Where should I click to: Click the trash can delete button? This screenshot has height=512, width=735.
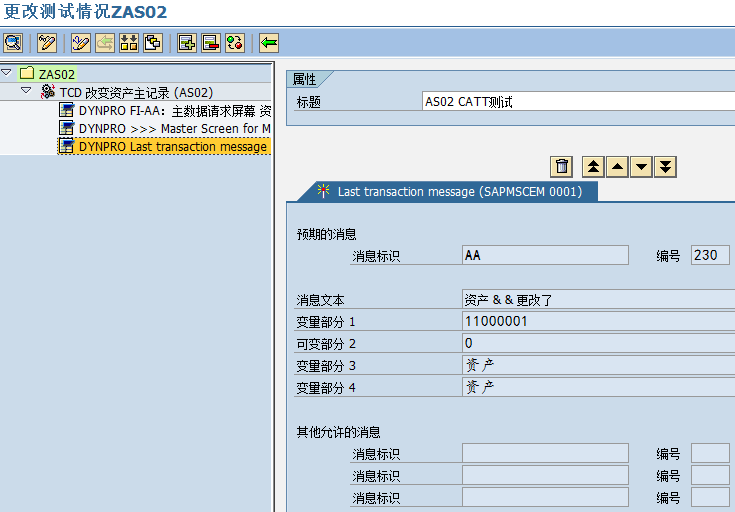[x=562, y=167]
